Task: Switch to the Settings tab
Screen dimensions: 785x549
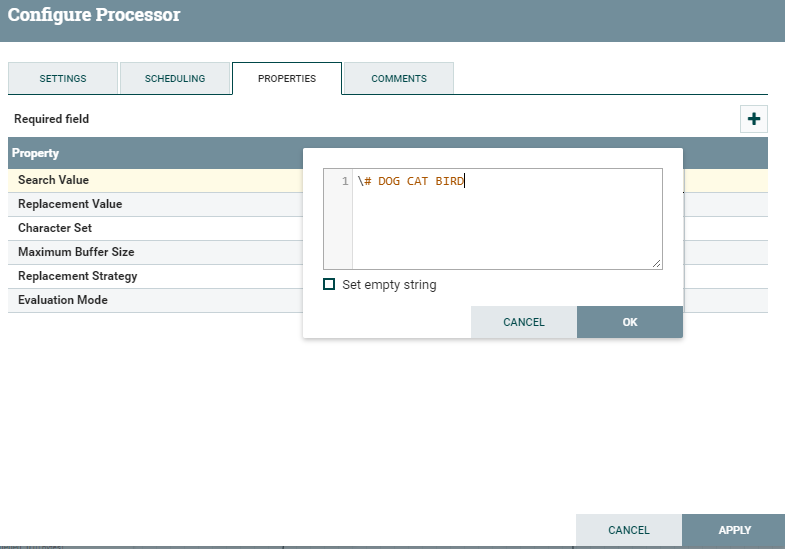Action: [x=63, y=79]
